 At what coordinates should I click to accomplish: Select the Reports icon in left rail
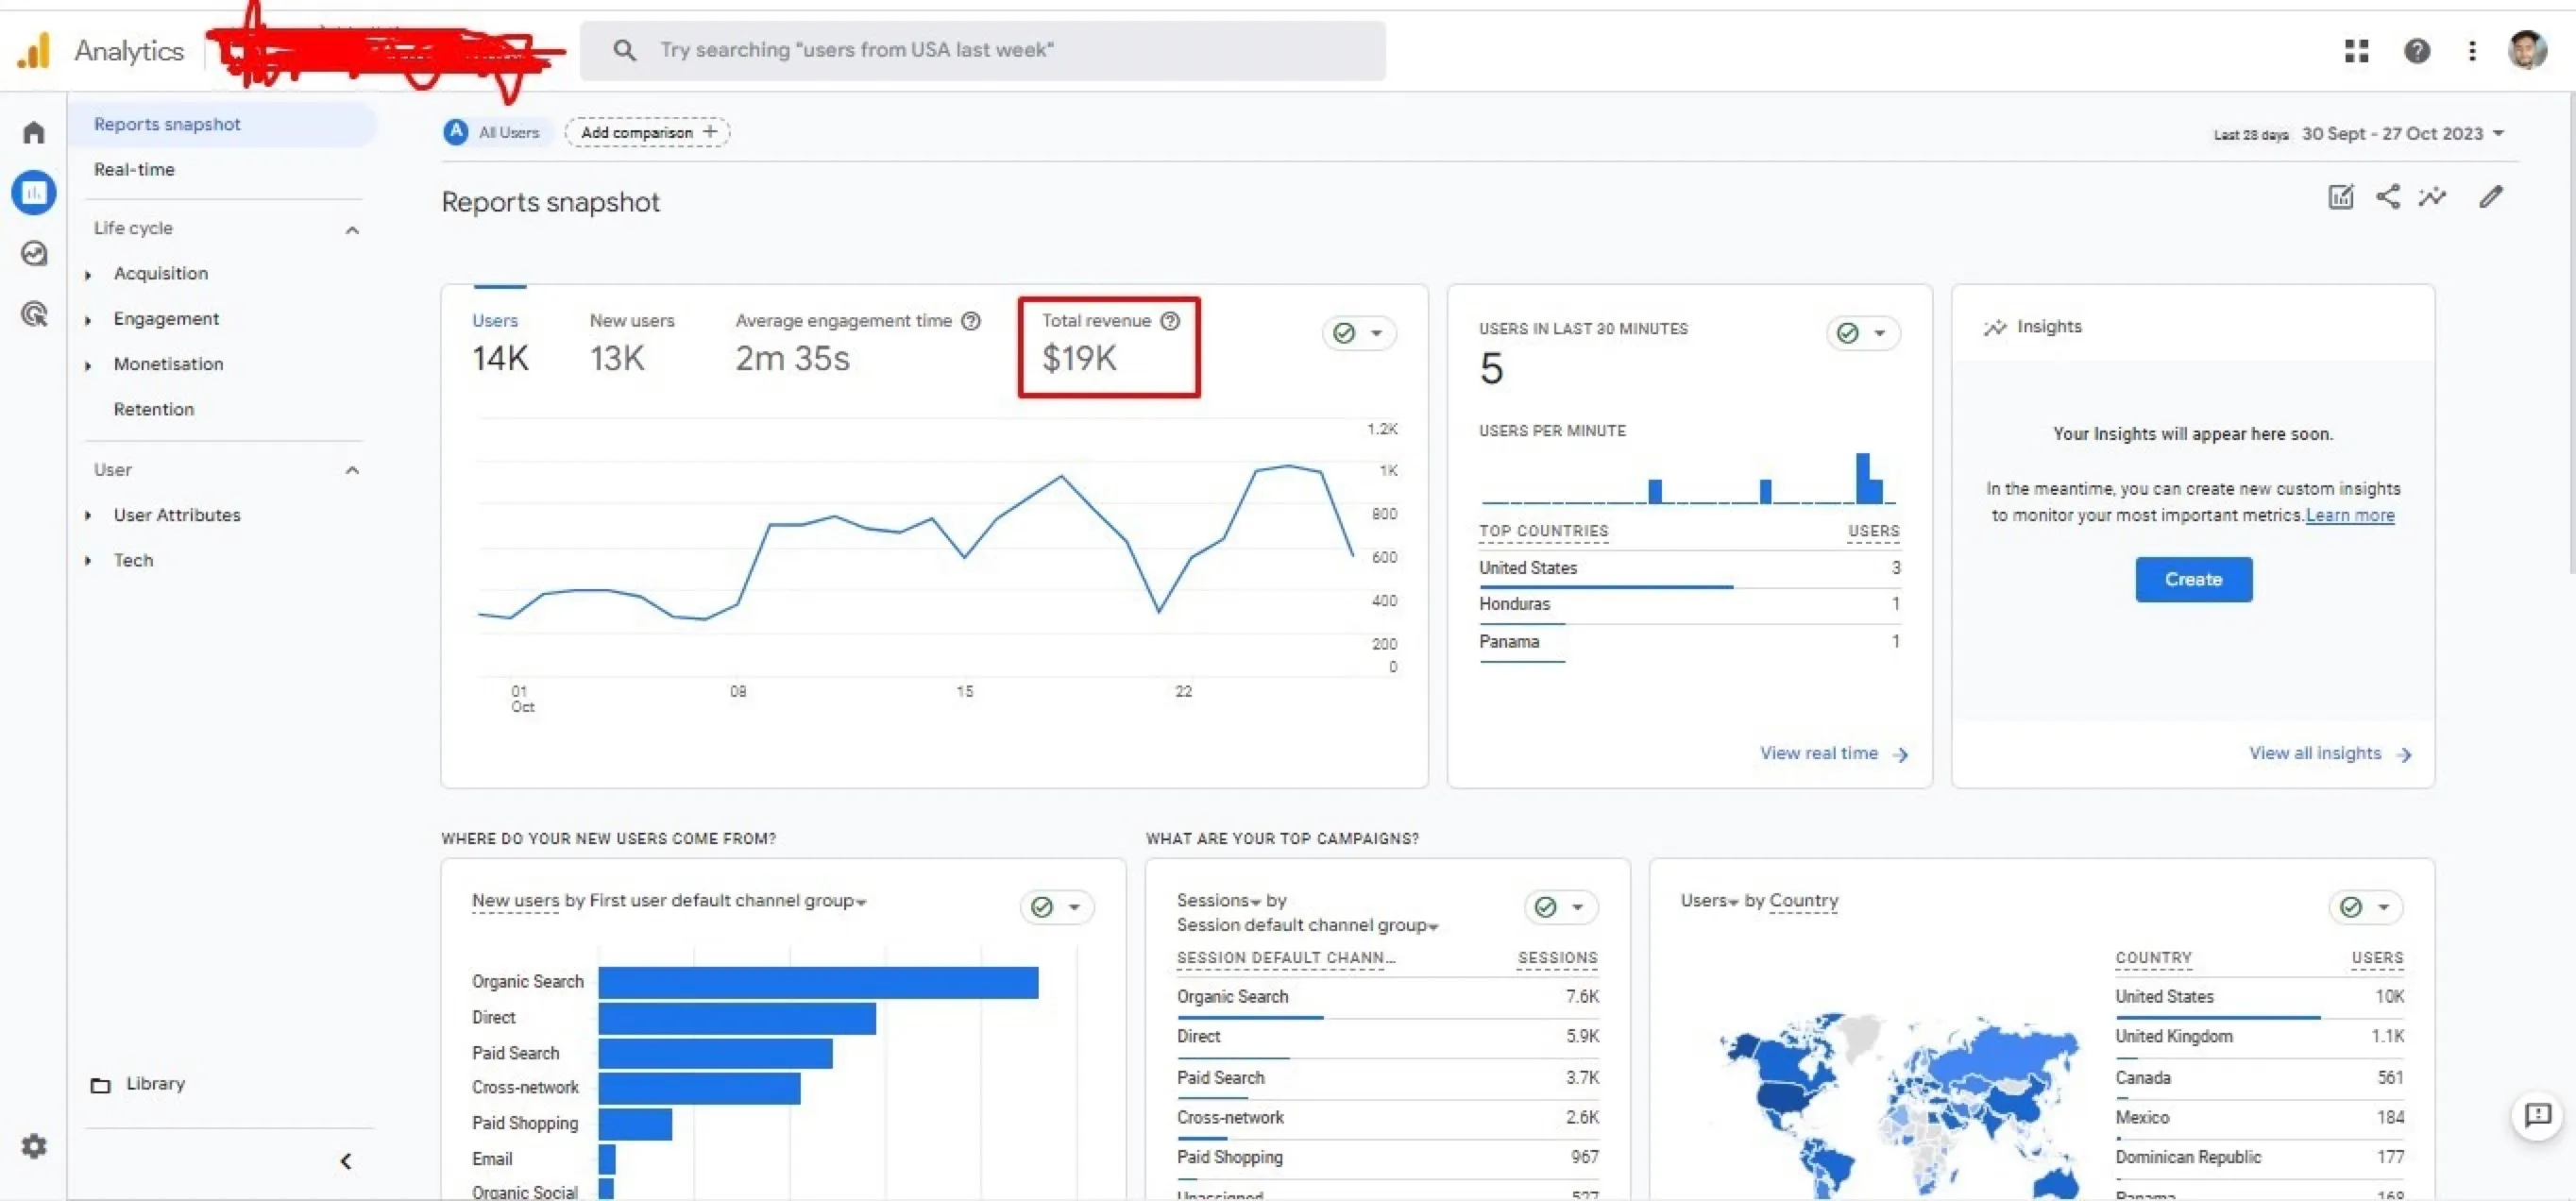point(34,192)
